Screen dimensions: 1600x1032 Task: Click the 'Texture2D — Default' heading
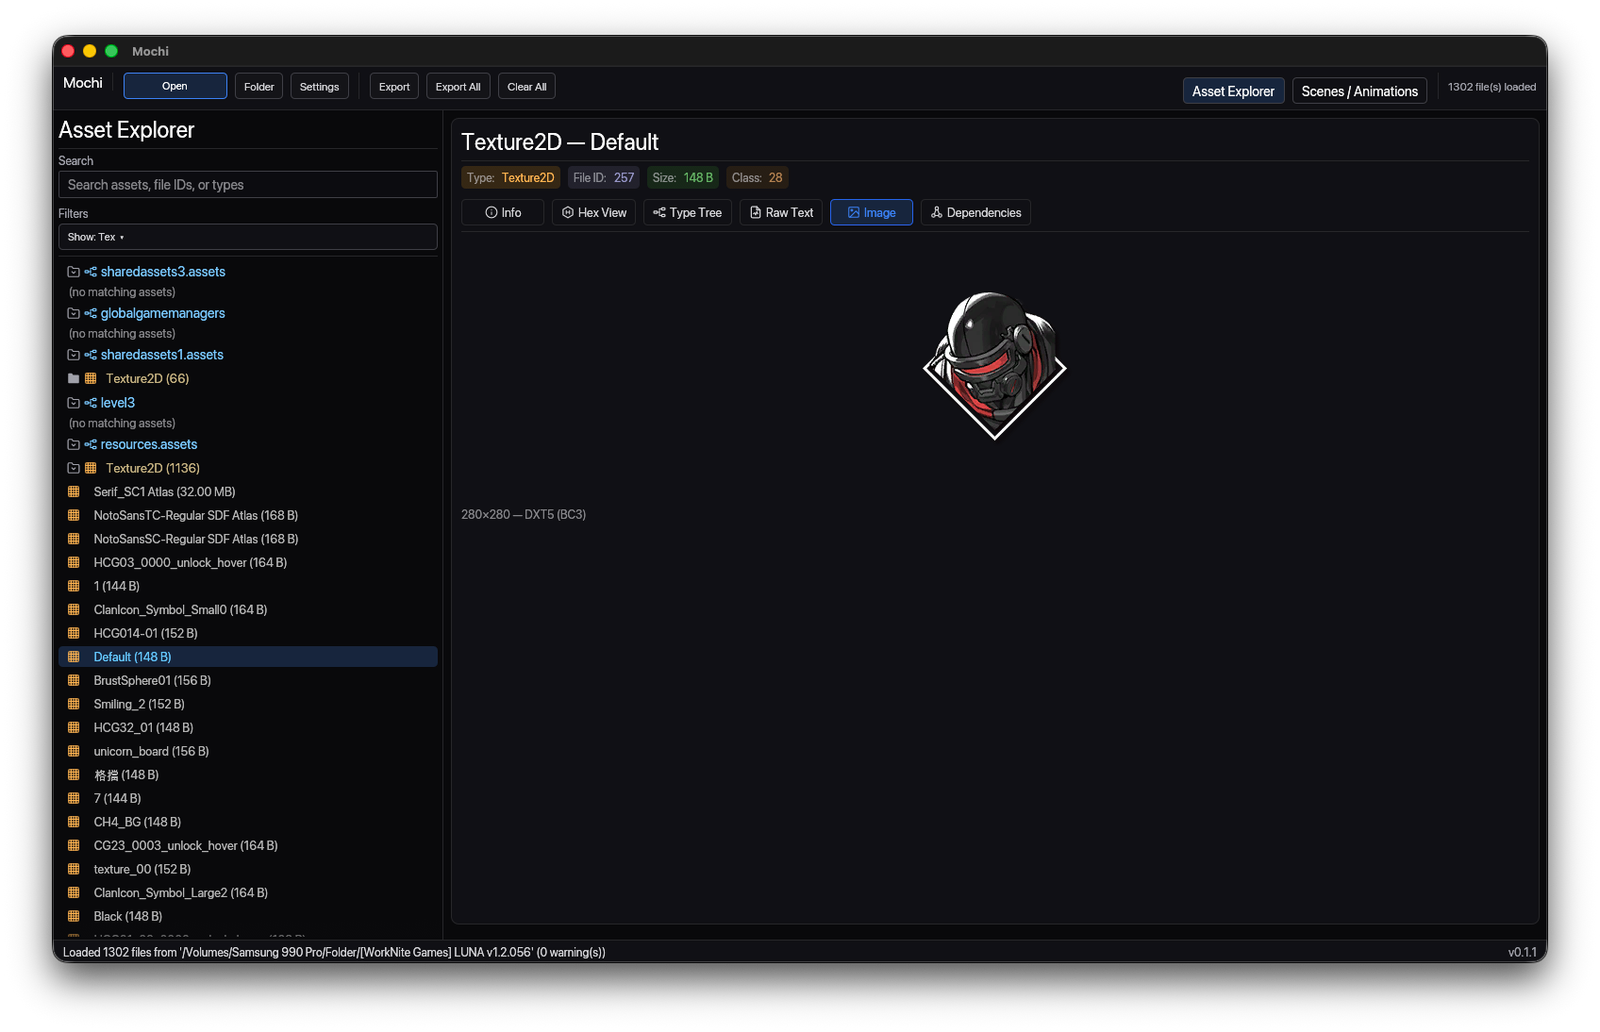click(560, 142)
